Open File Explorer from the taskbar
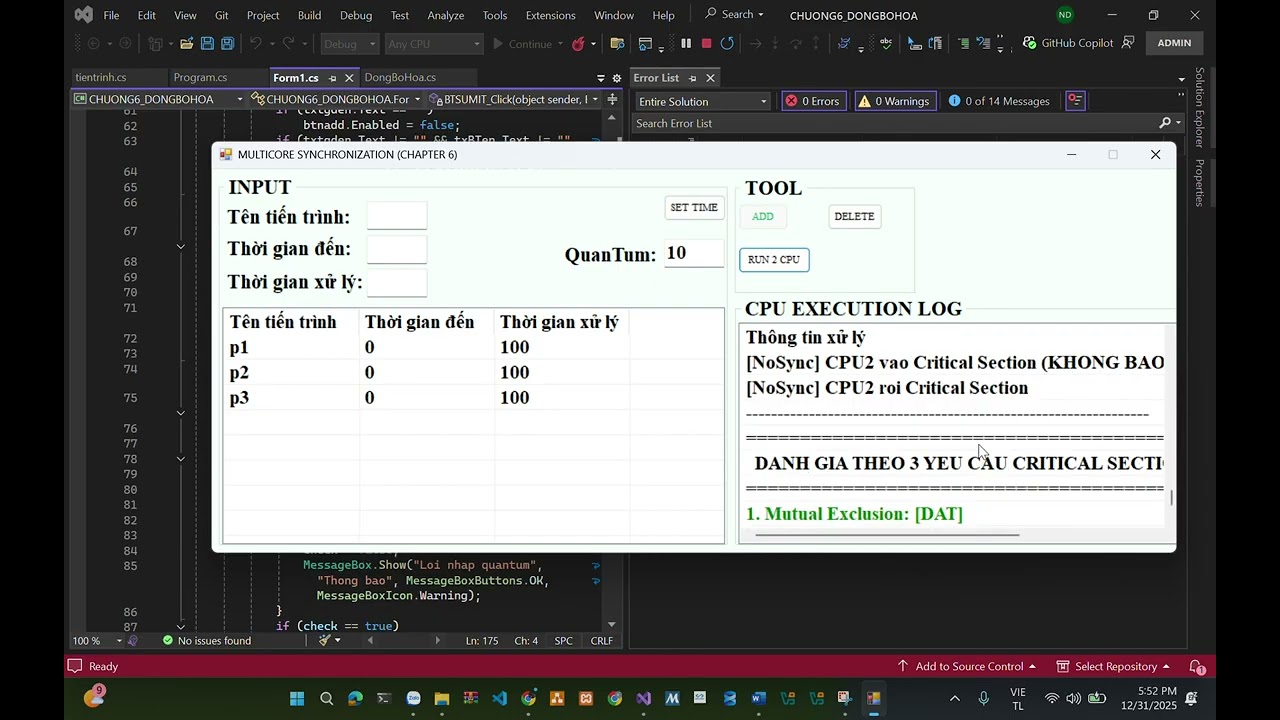 pos(442,698)
